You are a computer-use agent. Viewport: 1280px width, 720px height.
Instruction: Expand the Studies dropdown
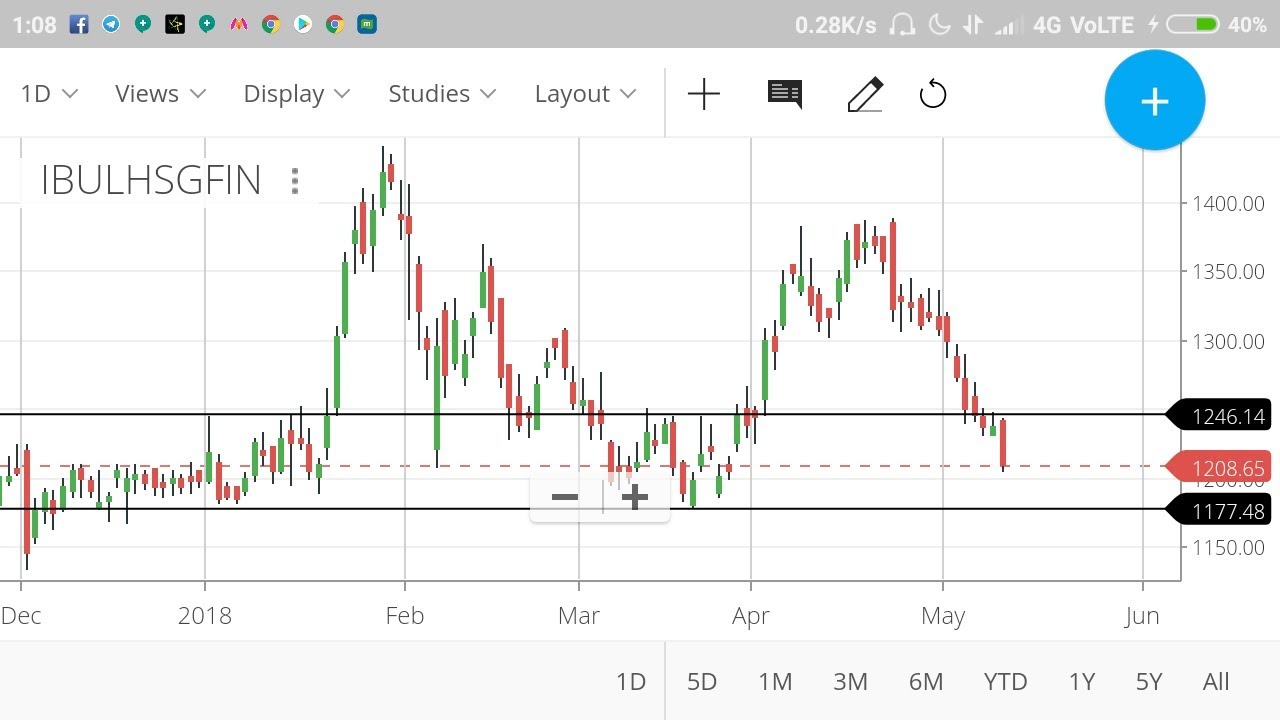[441, 93]
